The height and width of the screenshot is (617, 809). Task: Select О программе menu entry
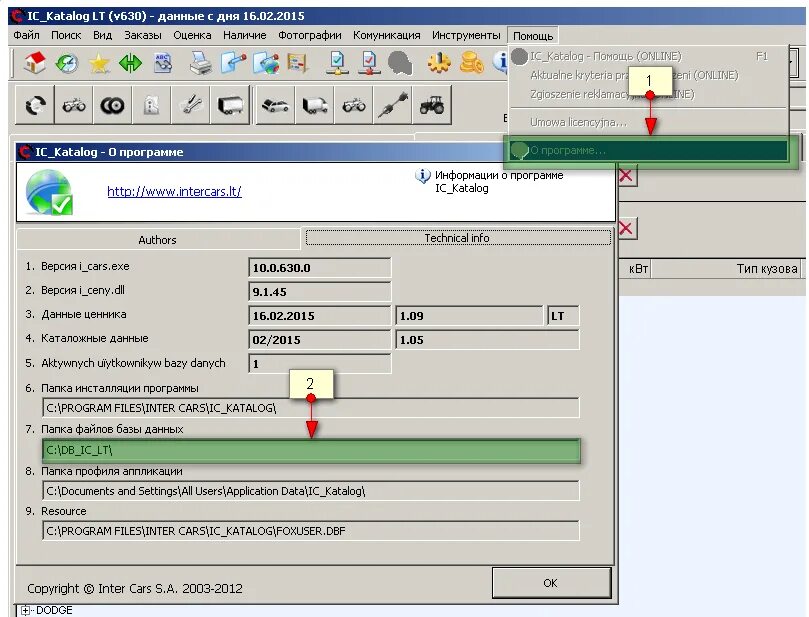point(649,151)
